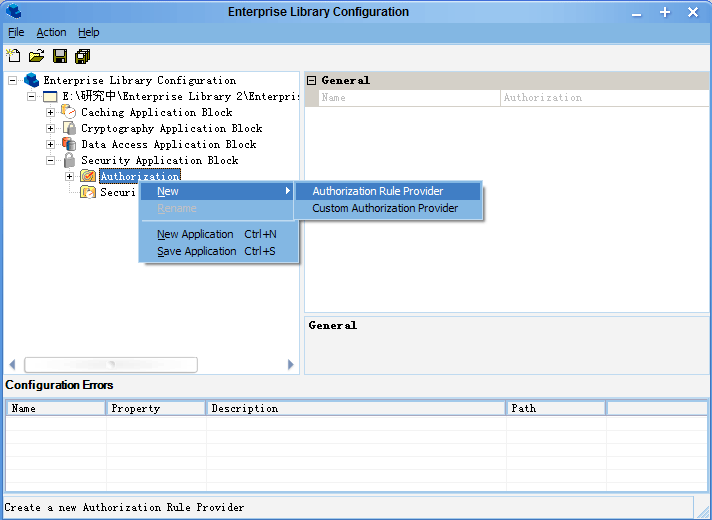Open the Help menu

89,32
